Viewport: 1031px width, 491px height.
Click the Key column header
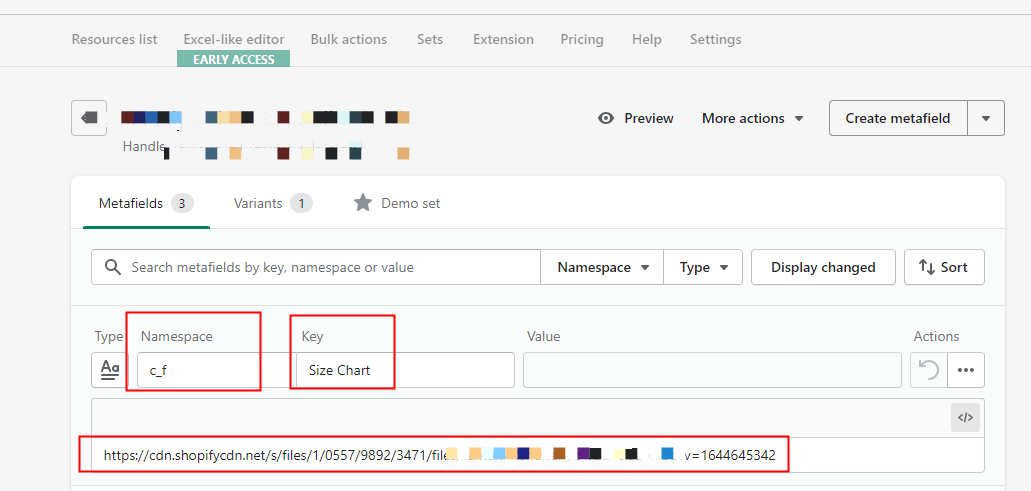[x=312, y=337]
